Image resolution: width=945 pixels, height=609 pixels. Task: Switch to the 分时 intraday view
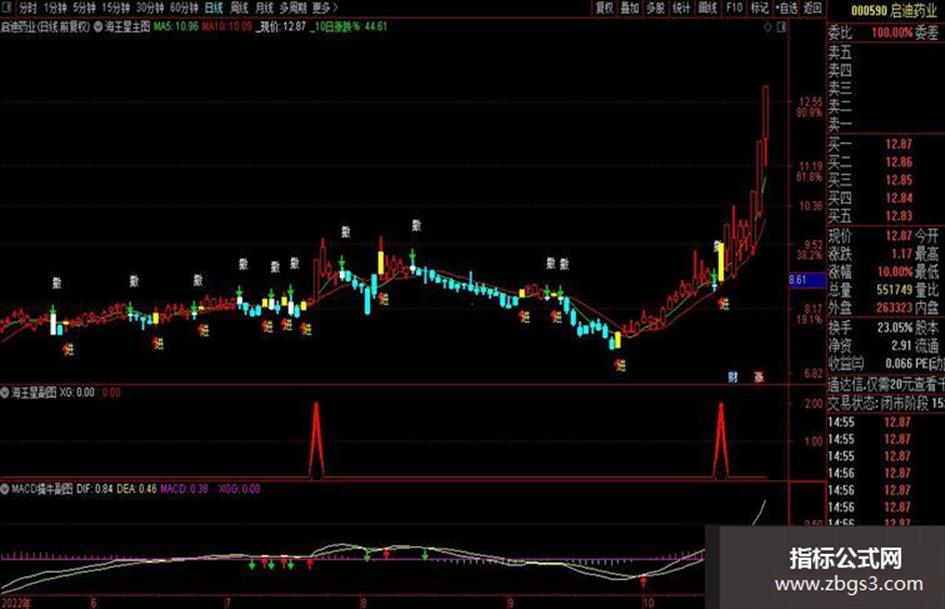coord(27,8)
